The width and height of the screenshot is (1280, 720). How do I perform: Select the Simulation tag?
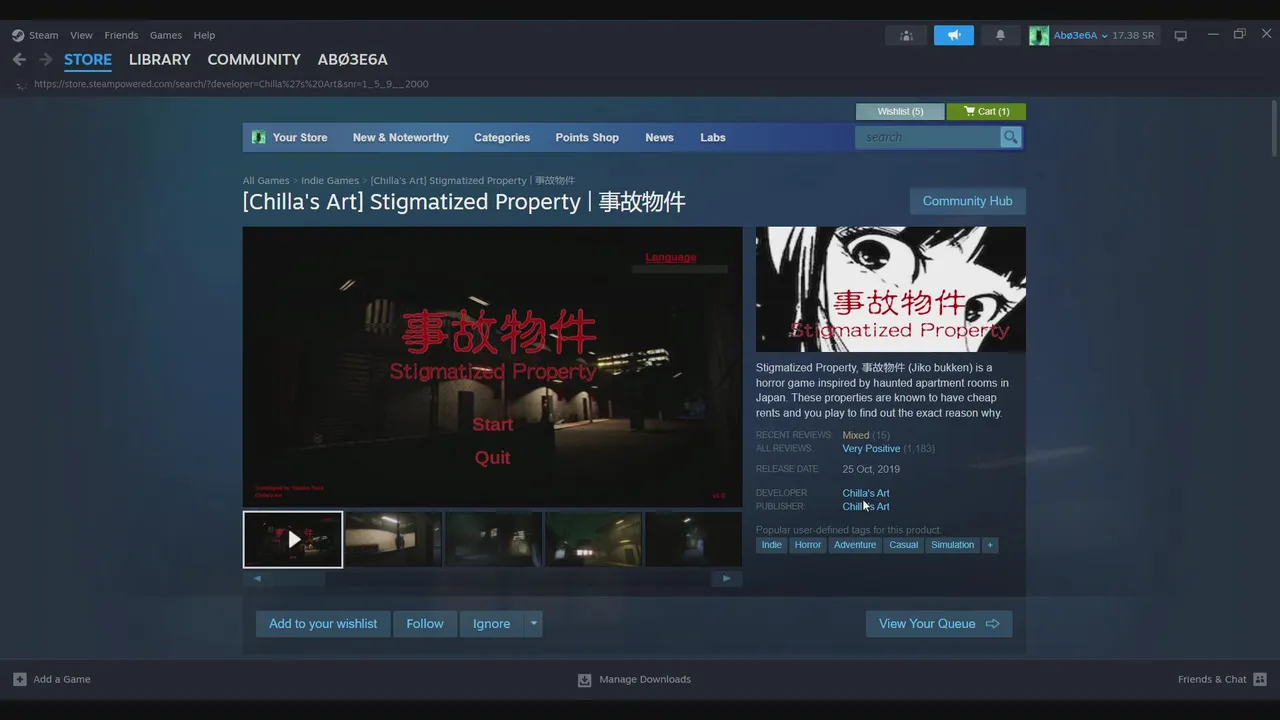coord(952,545)
